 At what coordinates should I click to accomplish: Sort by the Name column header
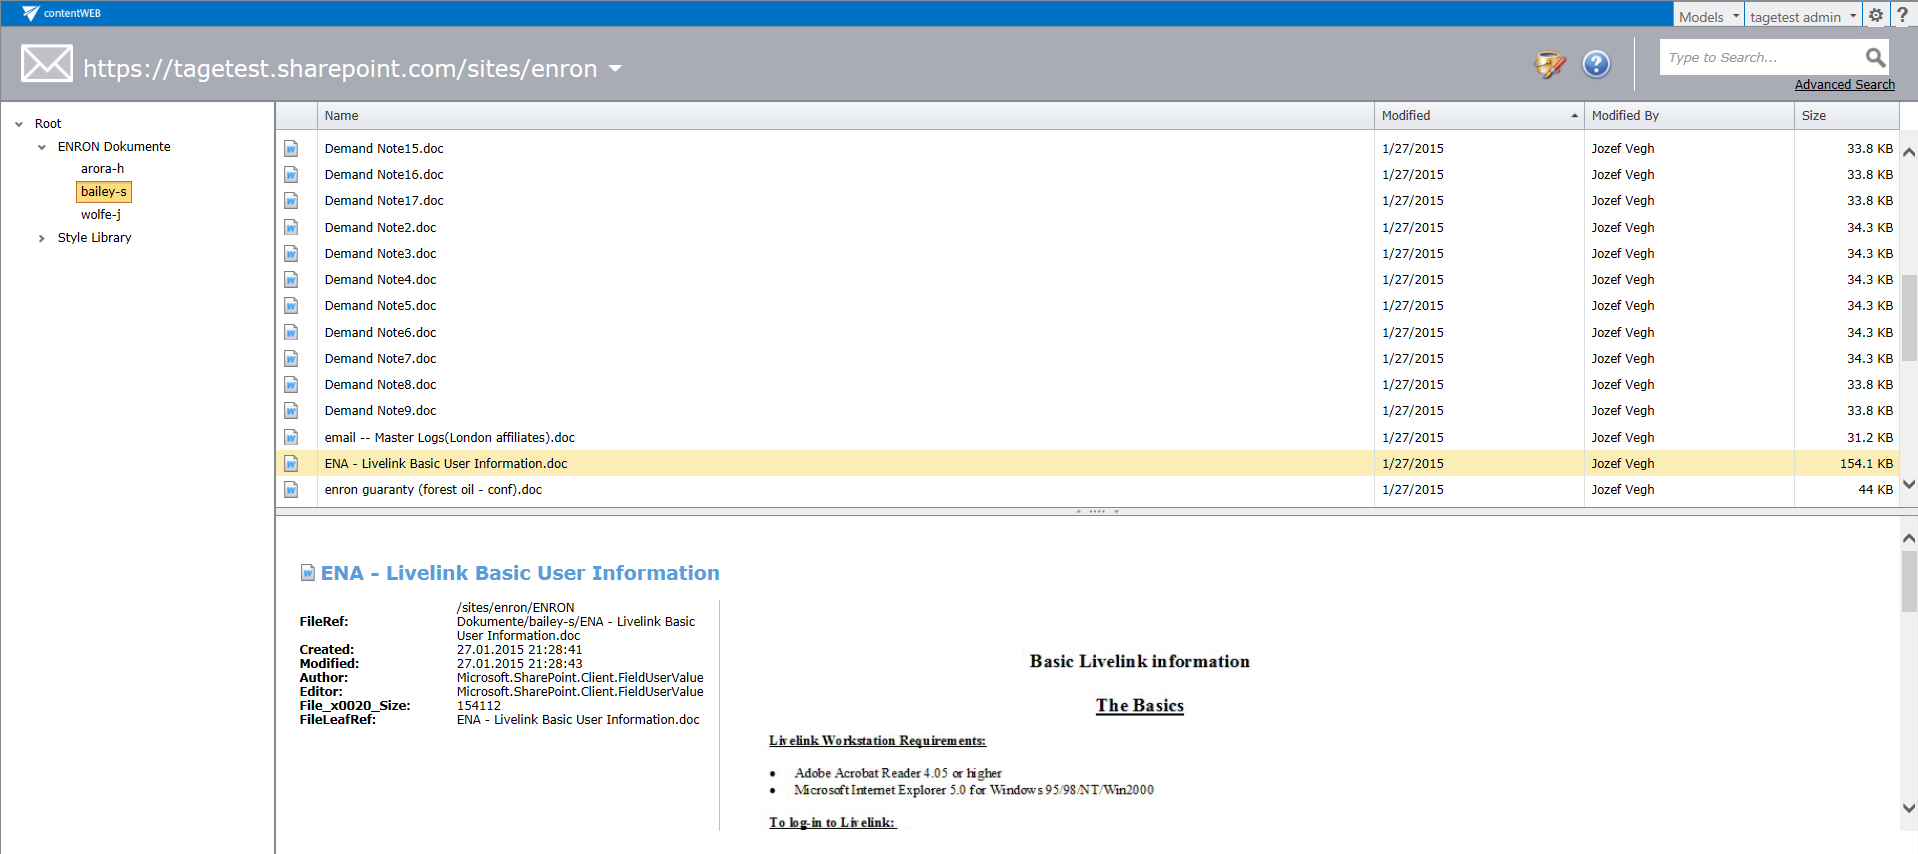click(x=845, y=115)
